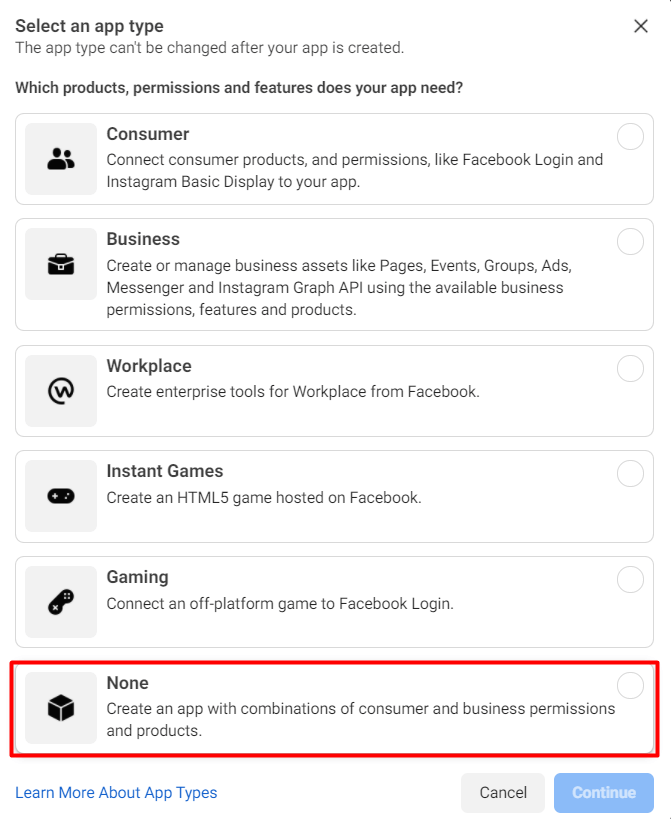This screenshot has height=819, width=671.
Task: Click the Continue button
Action: click(604, 793)
